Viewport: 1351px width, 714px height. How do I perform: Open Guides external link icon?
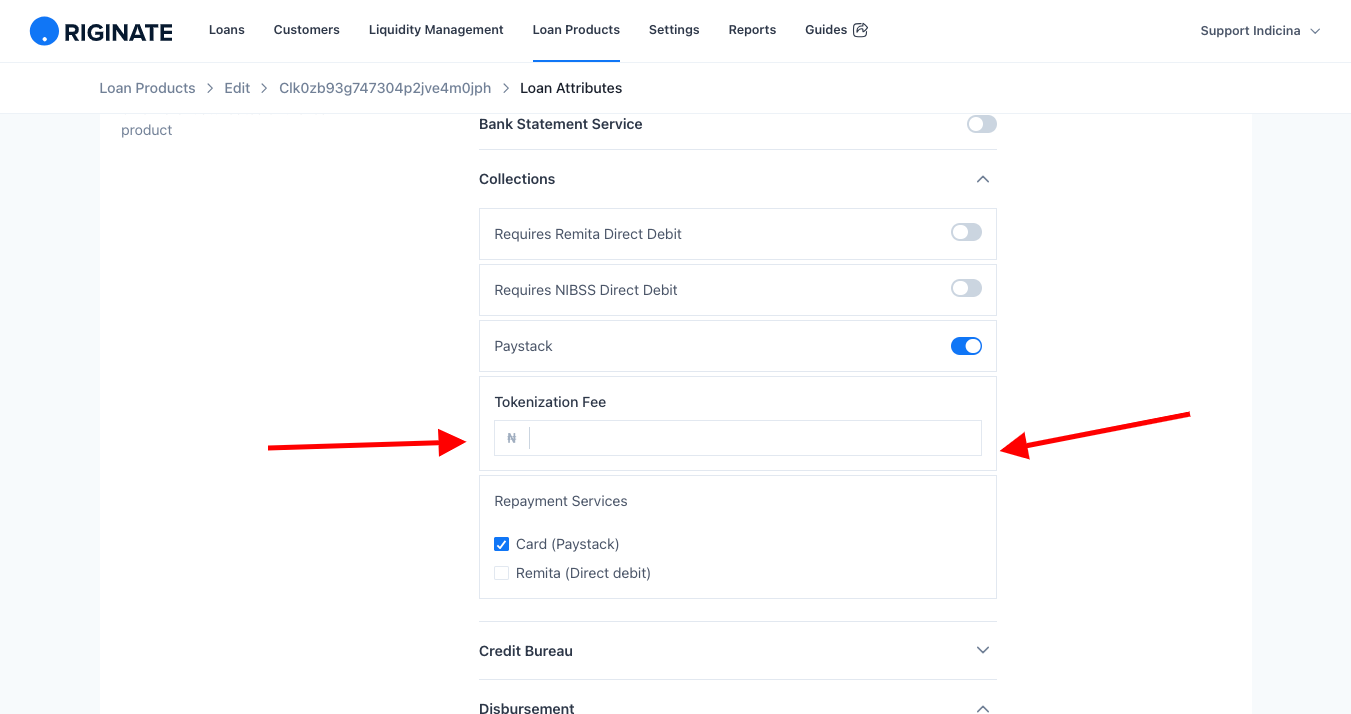point(860,30)
